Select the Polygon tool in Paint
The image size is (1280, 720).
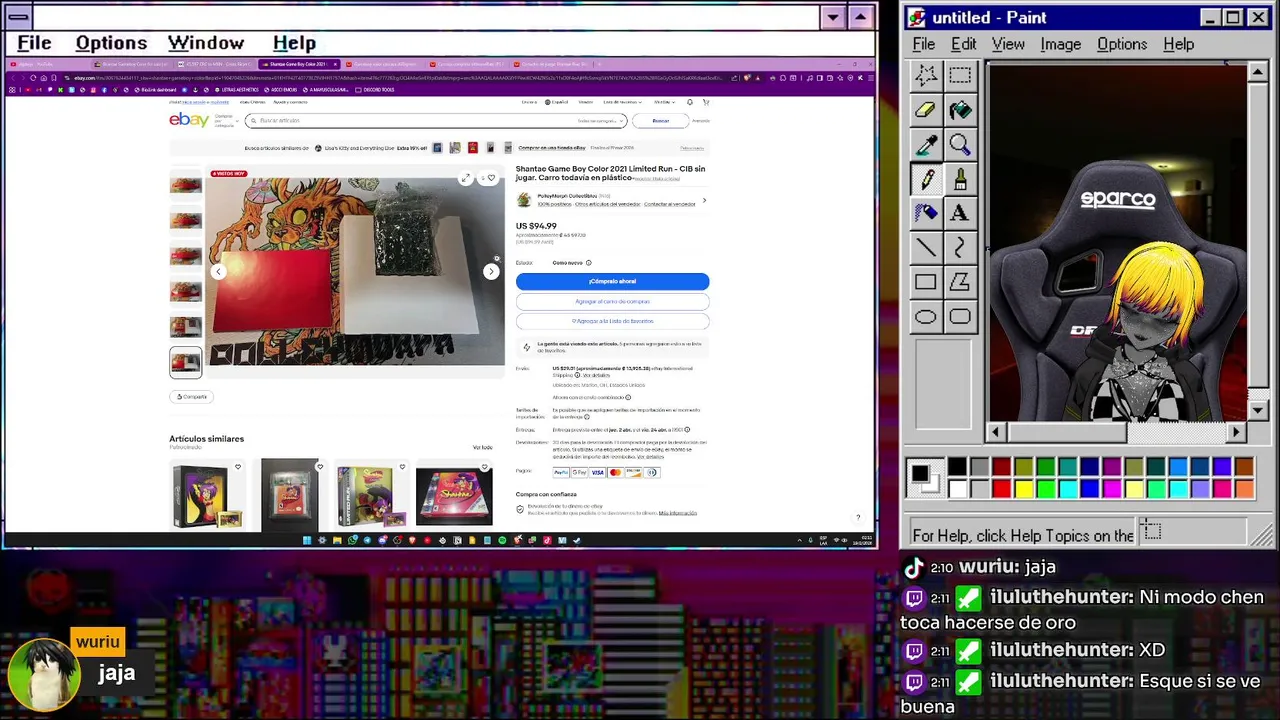click(960, 282)
